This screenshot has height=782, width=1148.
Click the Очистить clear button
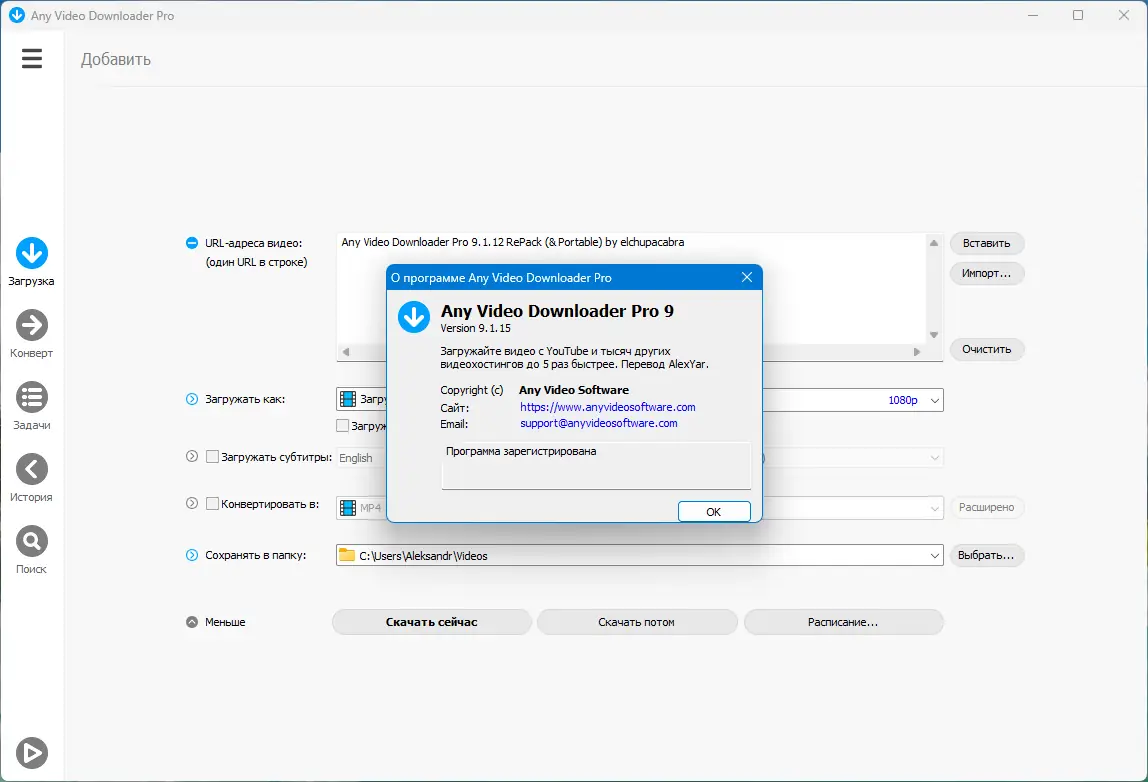(986, 349)
